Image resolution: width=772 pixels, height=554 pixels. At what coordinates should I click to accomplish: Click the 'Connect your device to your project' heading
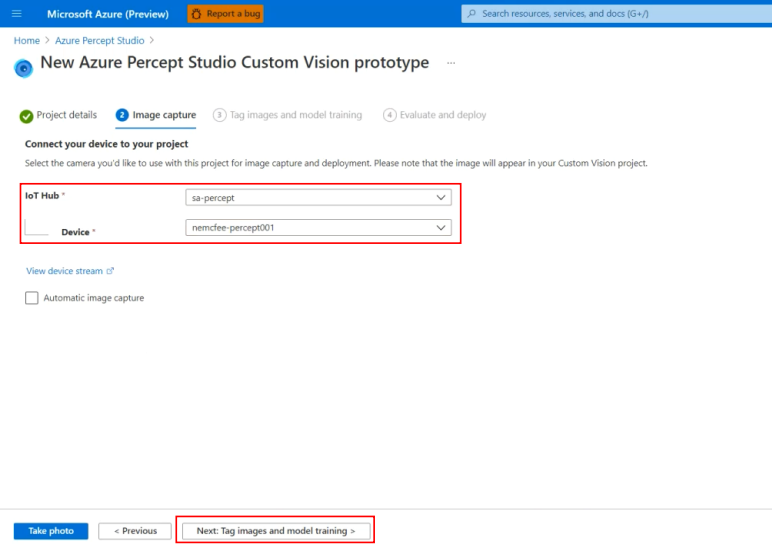pyautogui.click(x=106, y=144)
